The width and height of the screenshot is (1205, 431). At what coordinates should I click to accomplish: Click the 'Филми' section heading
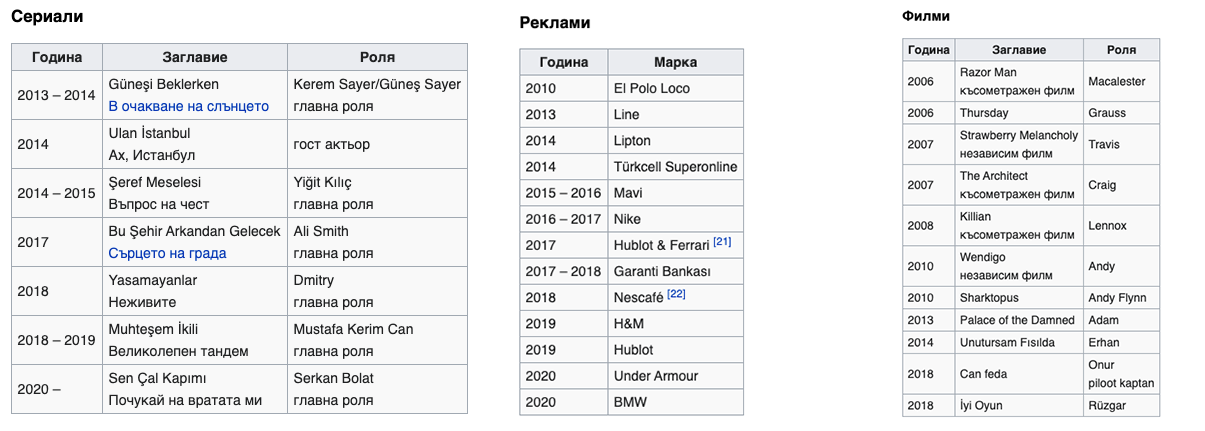(x=926, y=16)
